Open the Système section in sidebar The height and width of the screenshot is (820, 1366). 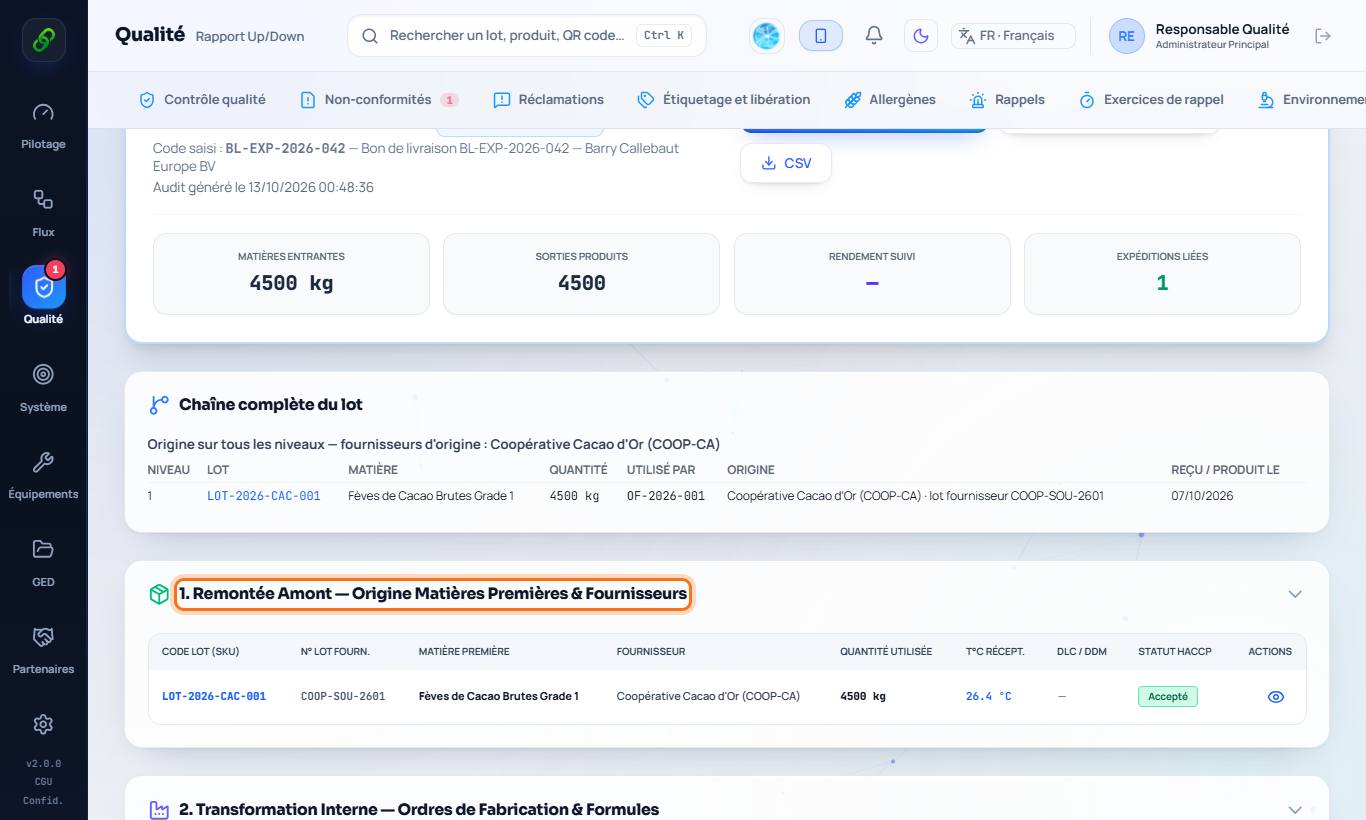coord(44,388)
